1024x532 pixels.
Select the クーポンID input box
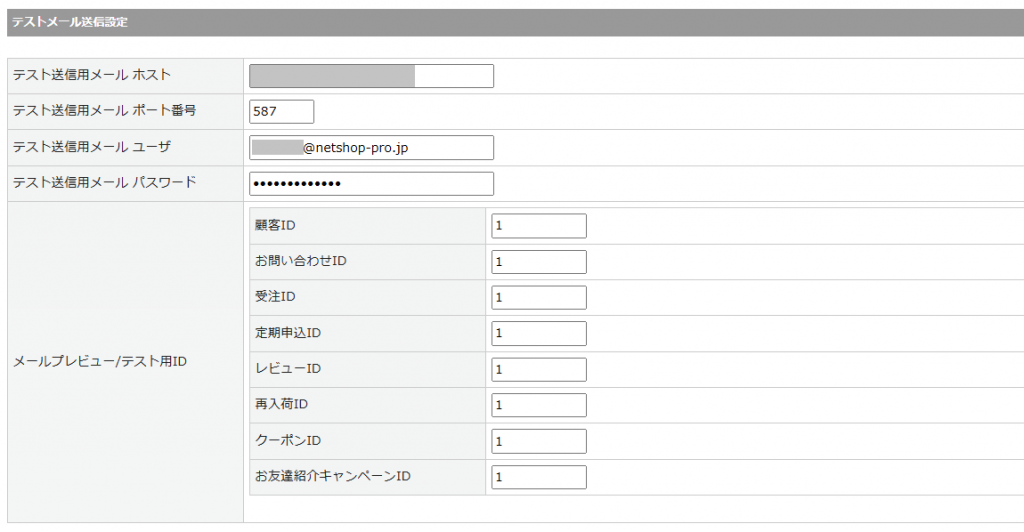(538, 442)
